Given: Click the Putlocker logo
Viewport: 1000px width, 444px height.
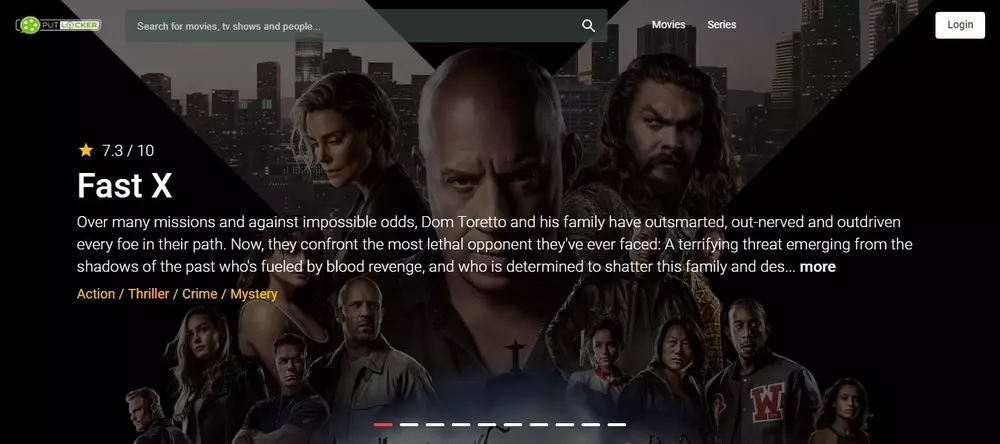Looking at the screenshot, I should pyautogui.click(x=58, y=25).
